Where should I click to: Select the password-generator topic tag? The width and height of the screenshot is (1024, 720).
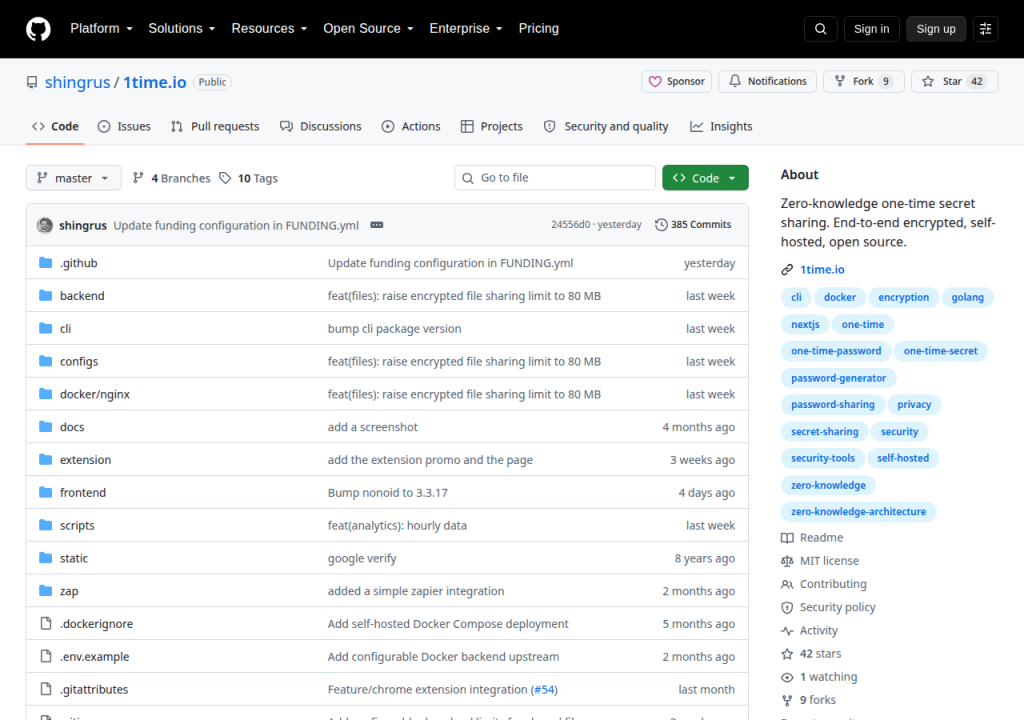(839, 378)
